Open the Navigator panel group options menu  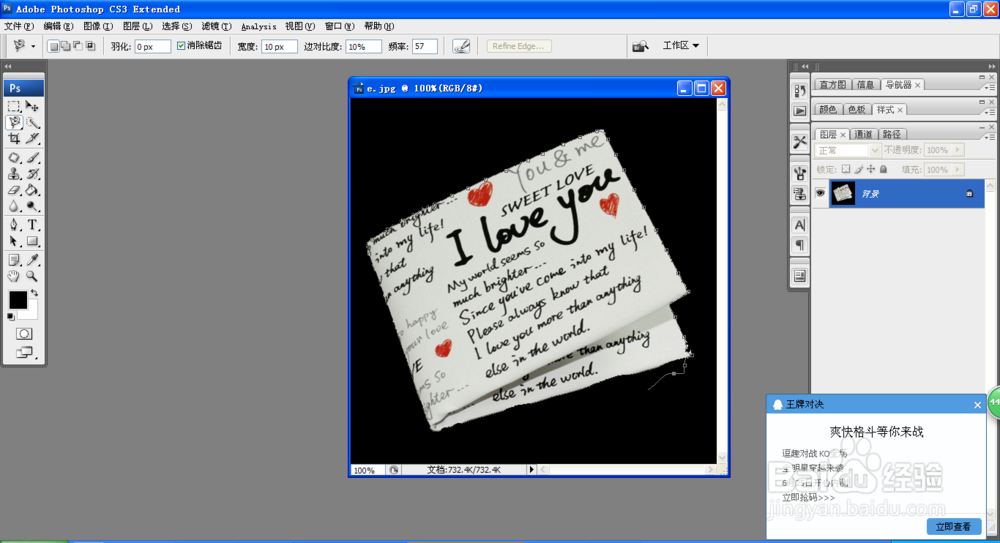pos(989,87)
